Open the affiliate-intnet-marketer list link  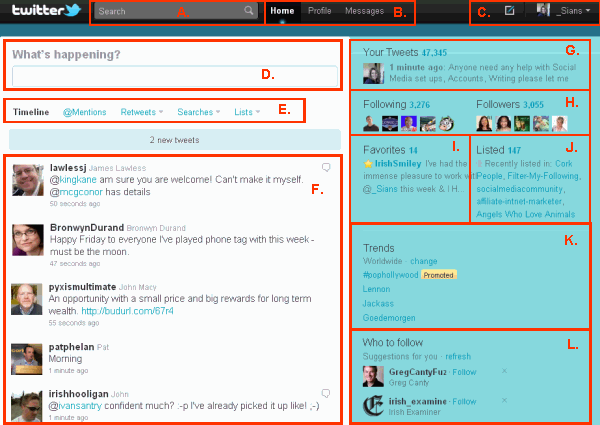[519, 202]
